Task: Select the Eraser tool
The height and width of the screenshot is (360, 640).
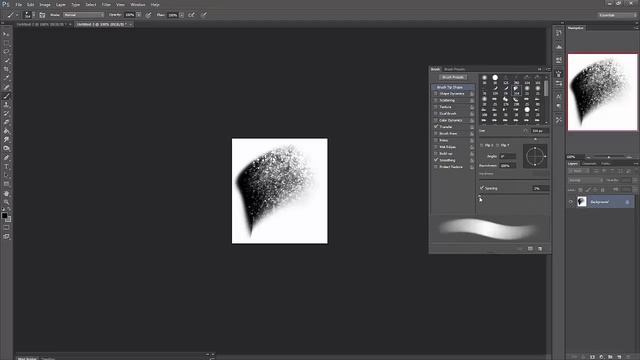Action: [x=6, y=122]
